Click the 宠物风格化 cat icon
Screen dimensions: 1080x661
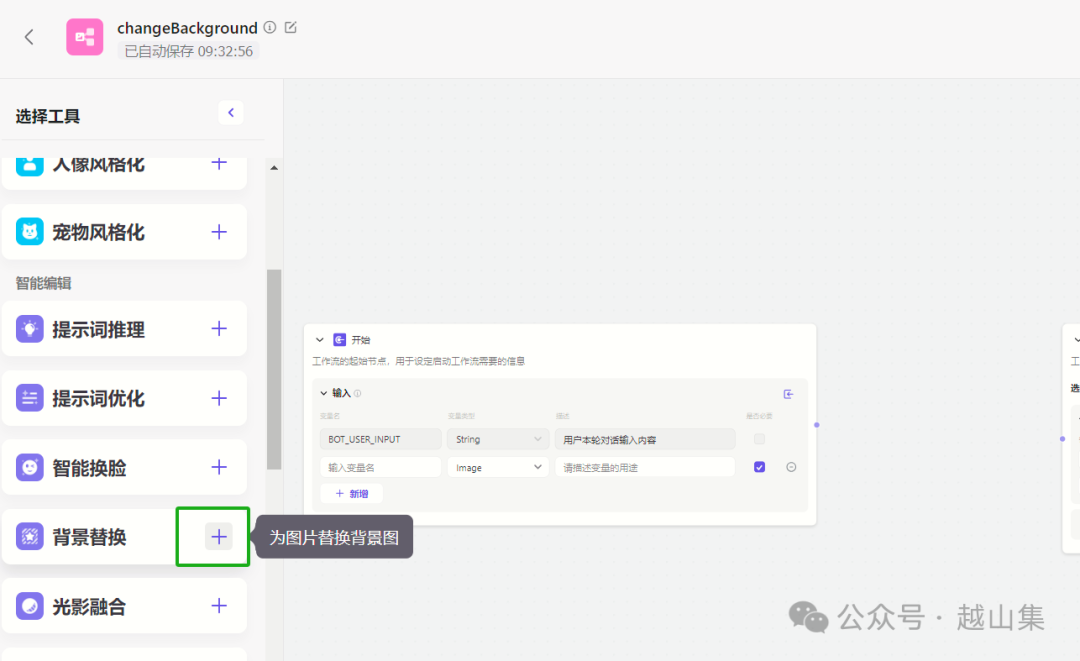30,232
